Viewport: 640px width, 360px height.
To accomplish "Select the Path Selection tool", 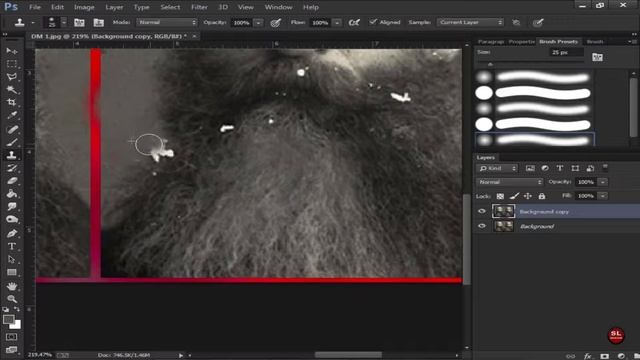I will coord(11,259).
